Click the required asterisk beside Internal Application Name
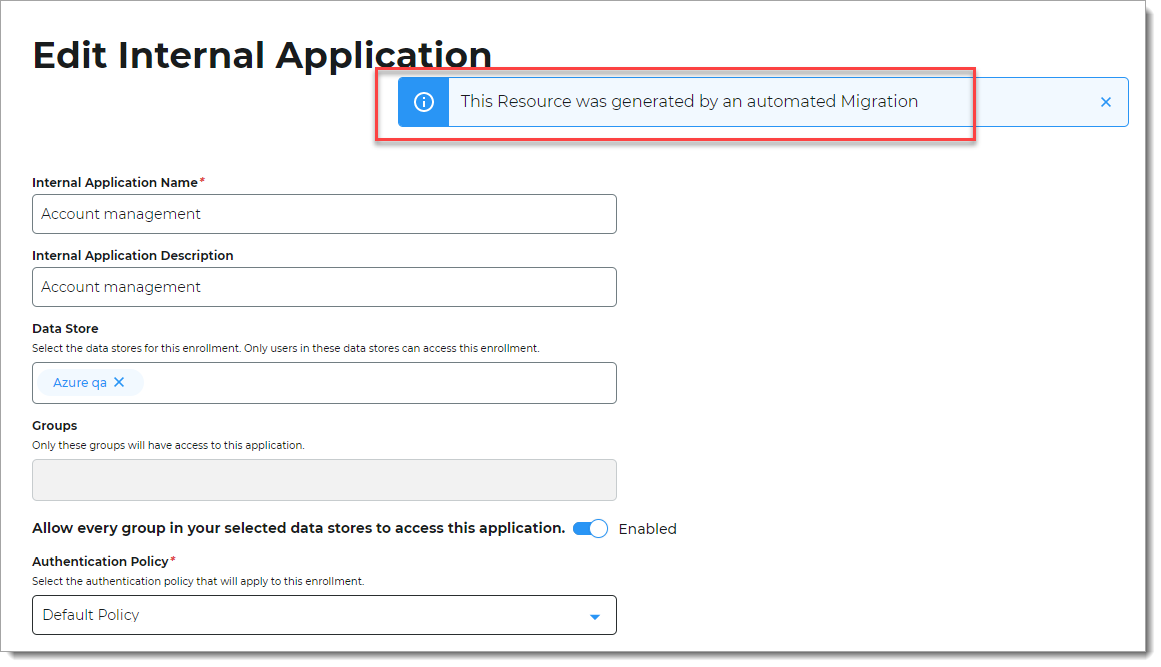Screen dimensions: 1161x667 point(203,178)
